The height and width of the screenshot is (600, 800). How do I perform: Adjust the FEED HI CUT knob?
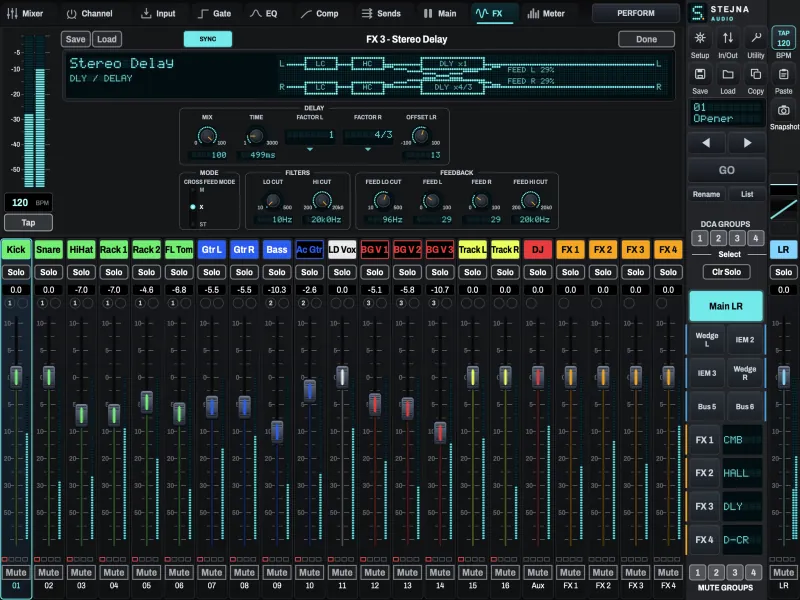coord(530,201)
